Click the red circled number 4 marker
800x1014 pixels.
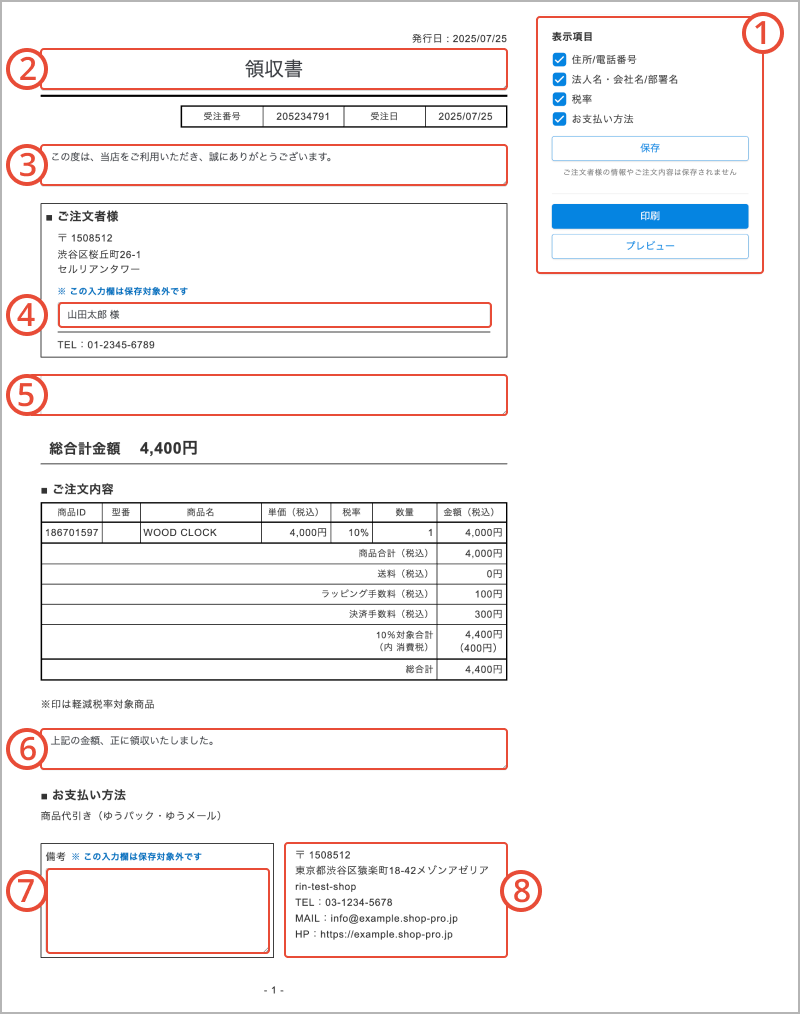pyautogui.click(x=27, y=314)
